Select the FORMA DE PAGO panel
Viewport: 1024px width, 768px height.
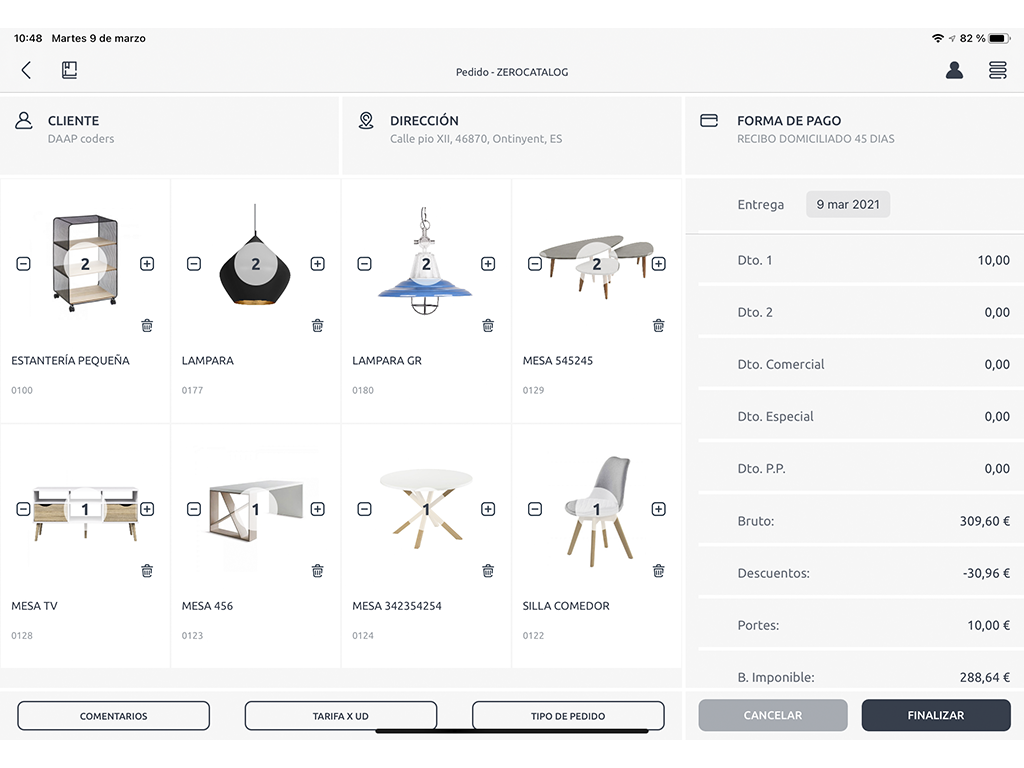854,135
